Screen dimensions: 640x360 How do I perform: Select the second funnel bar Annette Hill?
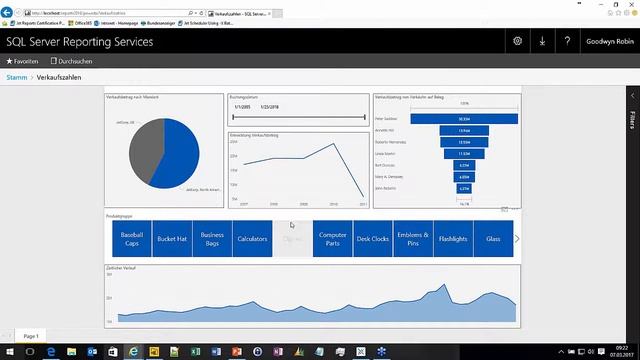(464, 131)
